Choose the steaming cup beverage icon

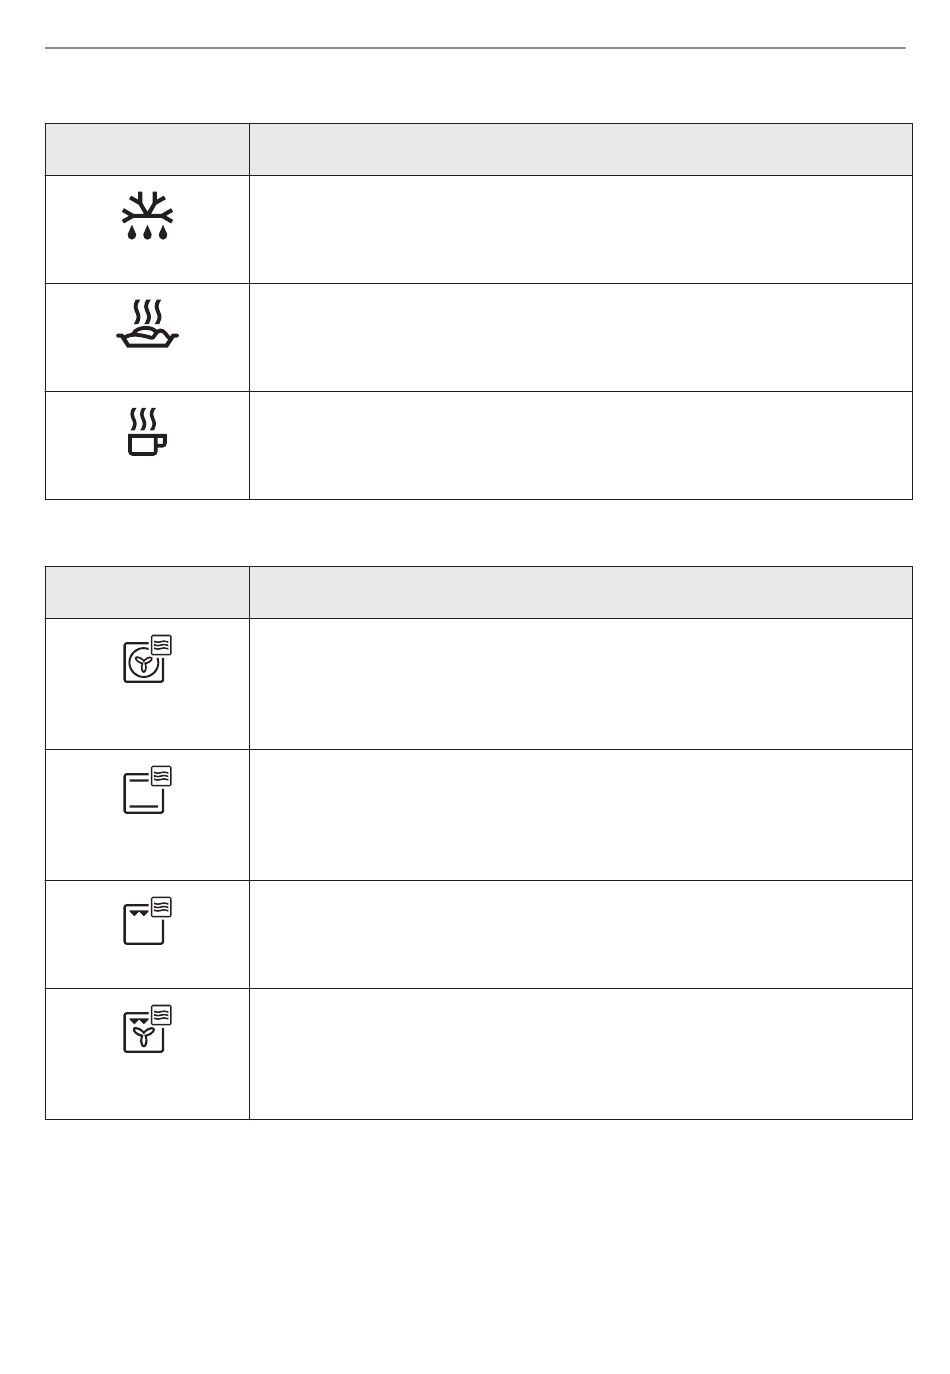(x=147, y=432)
